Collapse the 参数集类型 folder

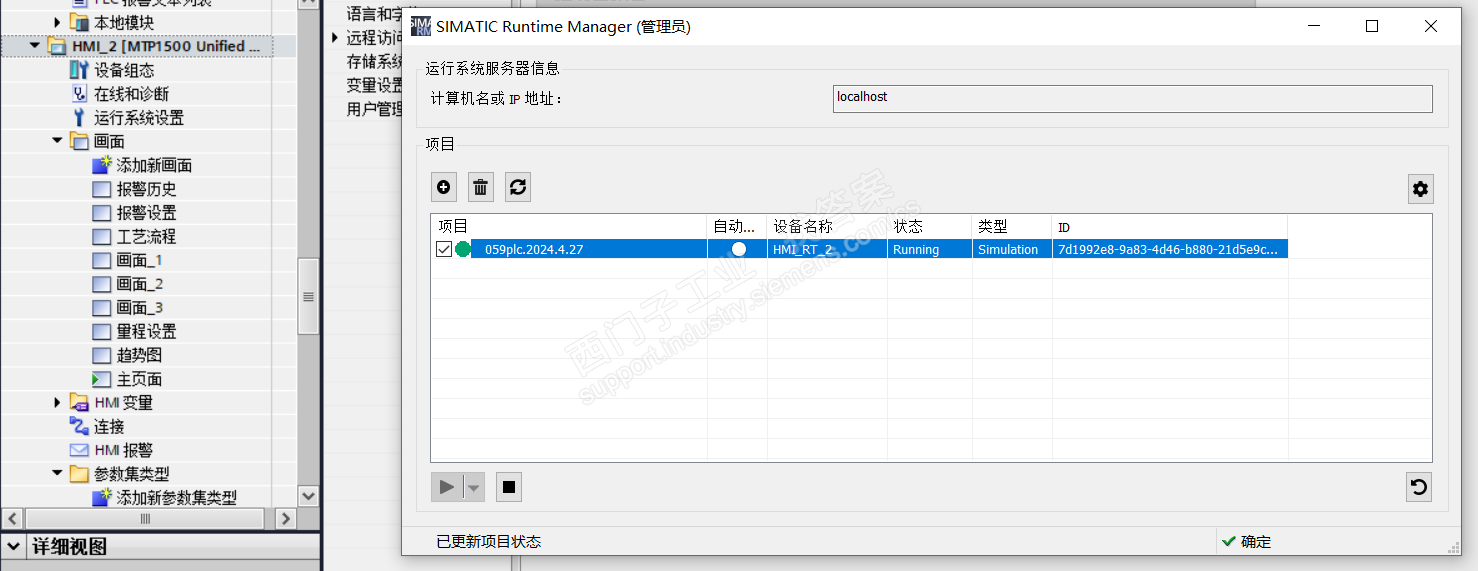tap(57, 473)
